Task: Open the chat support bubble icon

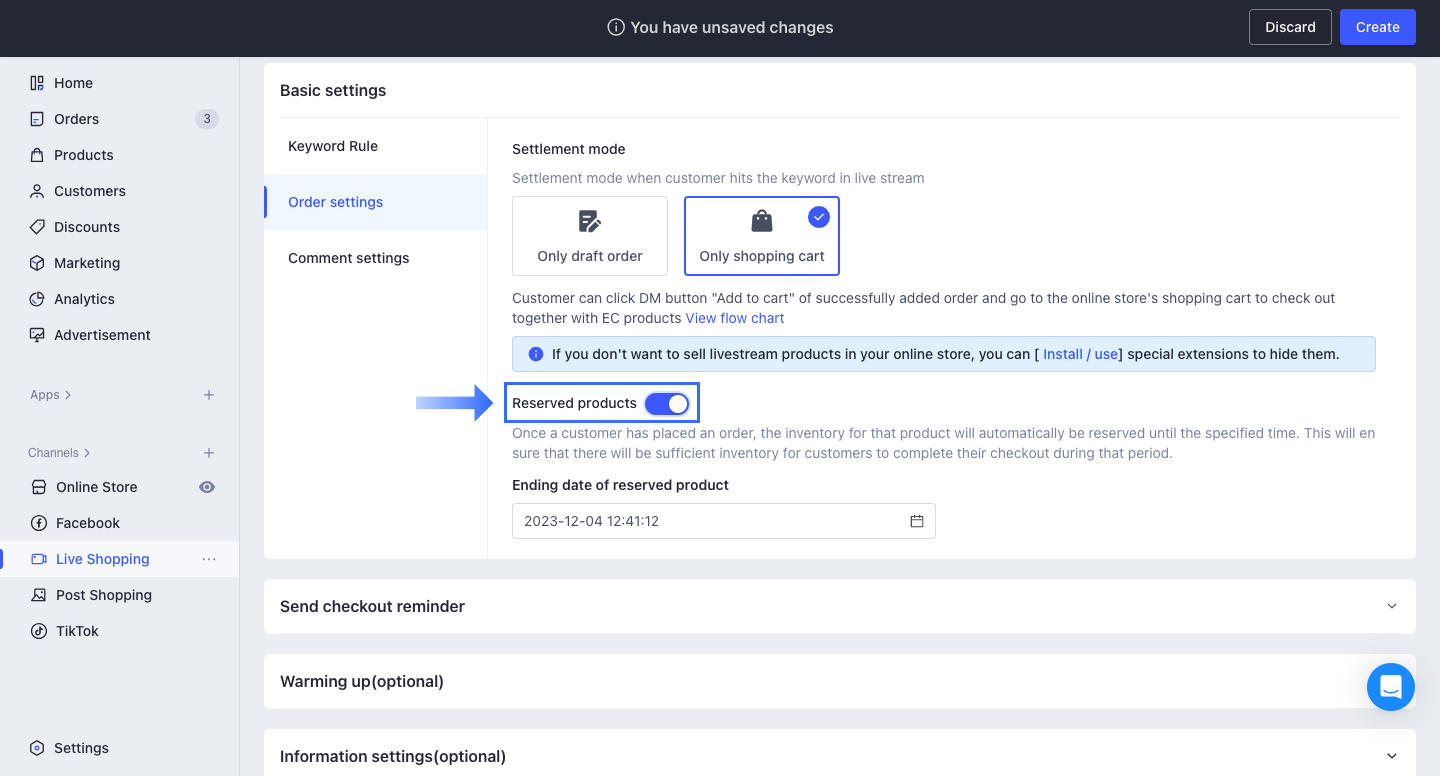Action: pyautogui.click(x=1390, y=687)
